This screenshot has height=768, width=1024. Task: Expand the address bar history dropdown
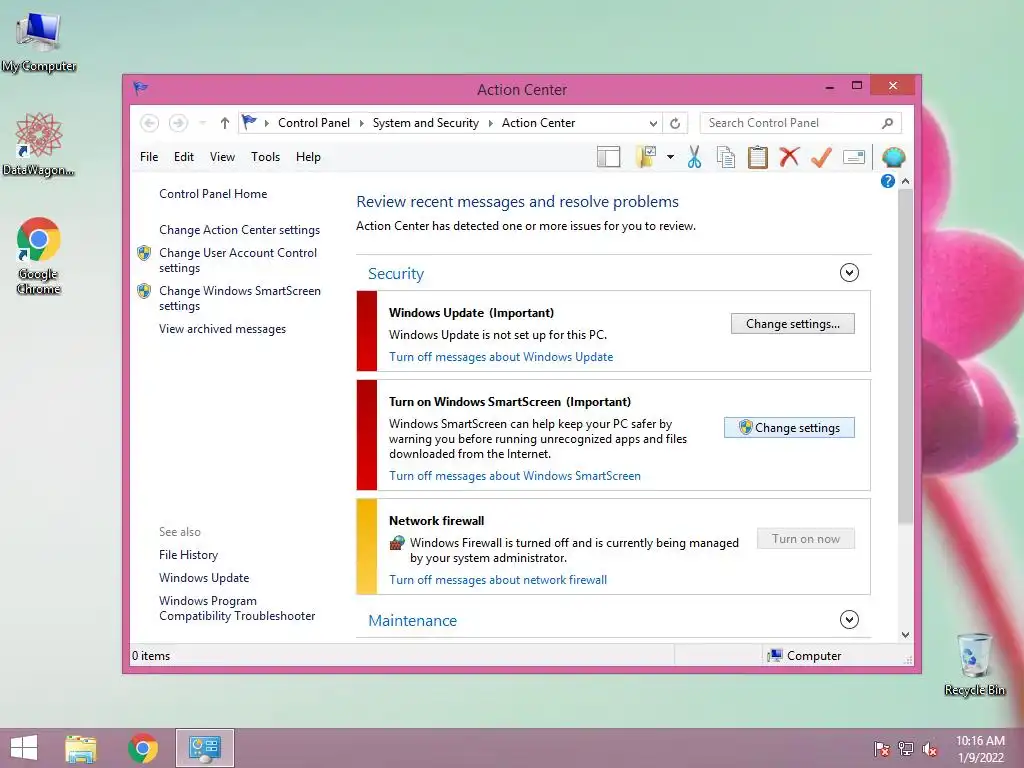pyautogui.click(x=652, y=123)
